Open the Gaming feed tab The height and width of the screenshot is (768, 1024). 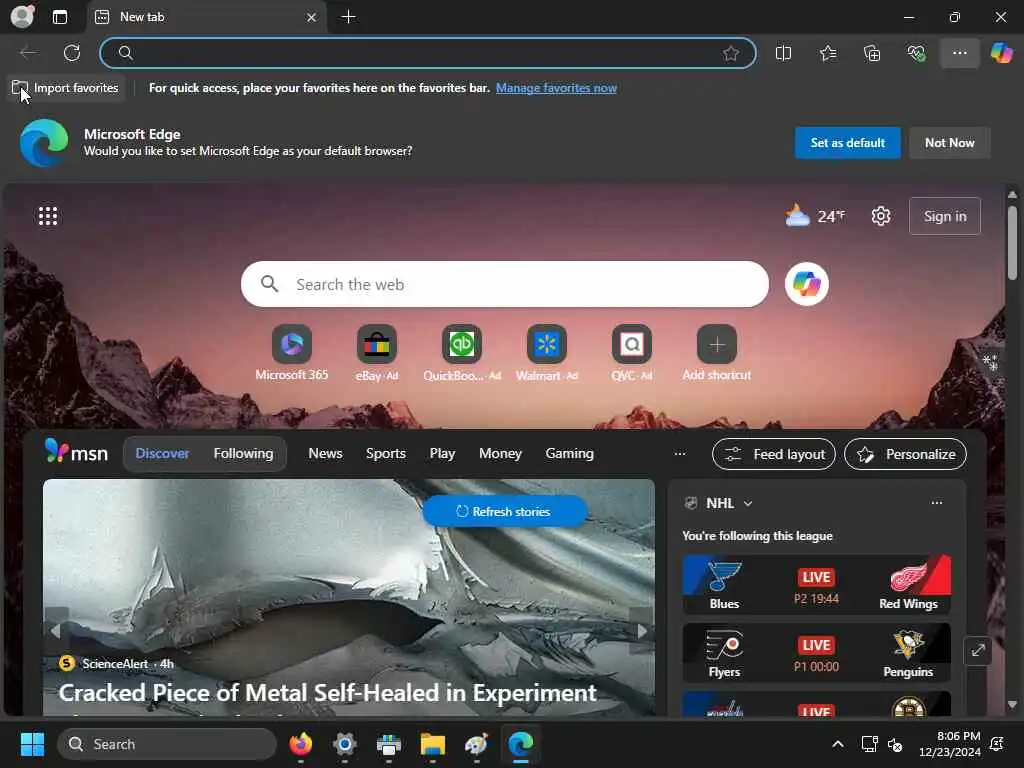coord(569,453)
